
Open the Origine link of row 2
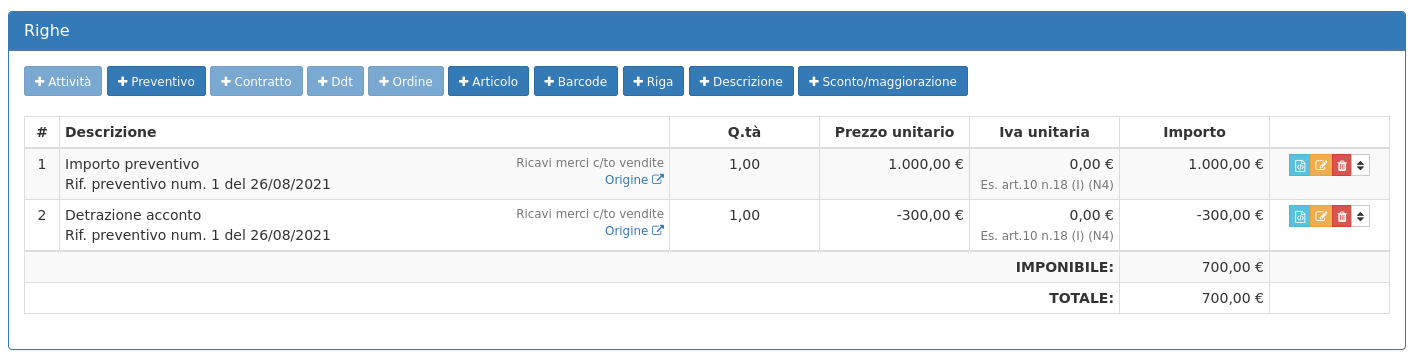(x=634, y=231)
